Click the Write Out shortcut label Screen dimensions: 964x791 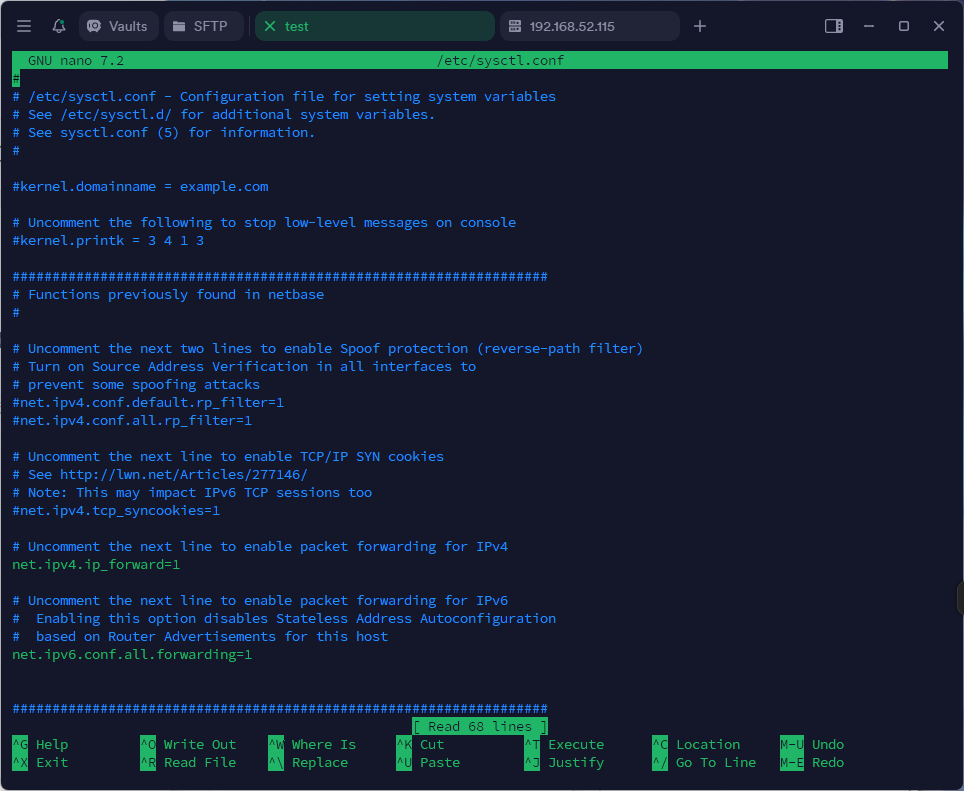point(200,745)
